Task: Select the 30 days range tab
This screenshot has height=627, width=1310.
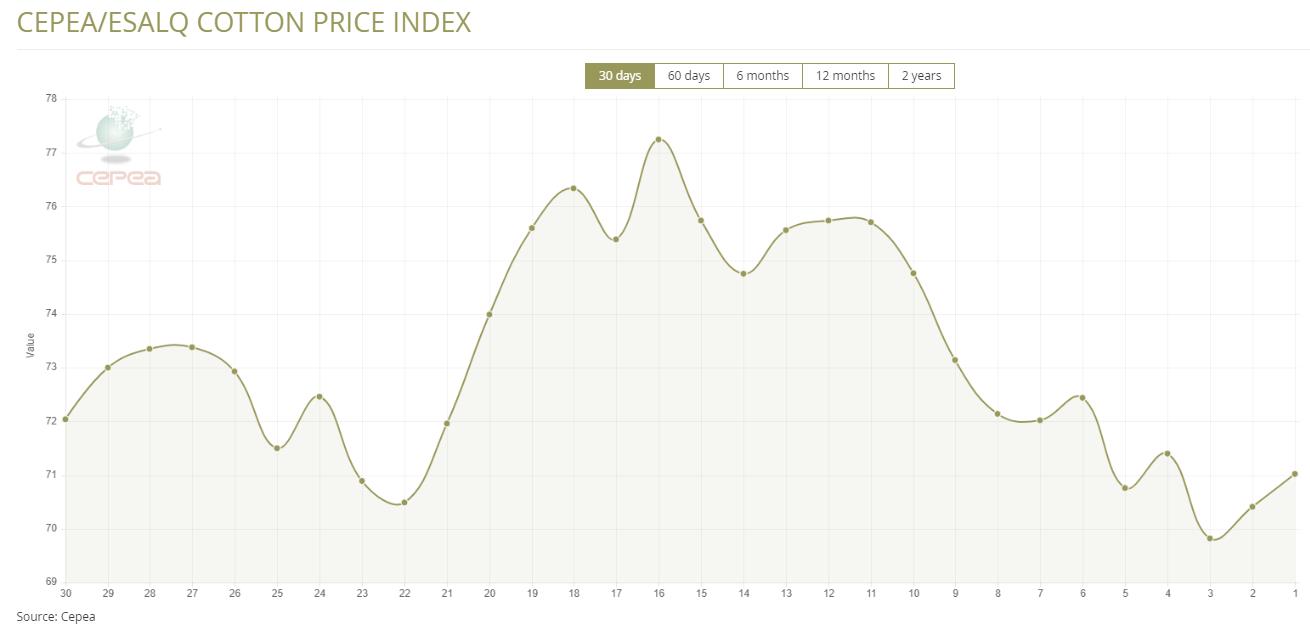Action: click(620, 76)
